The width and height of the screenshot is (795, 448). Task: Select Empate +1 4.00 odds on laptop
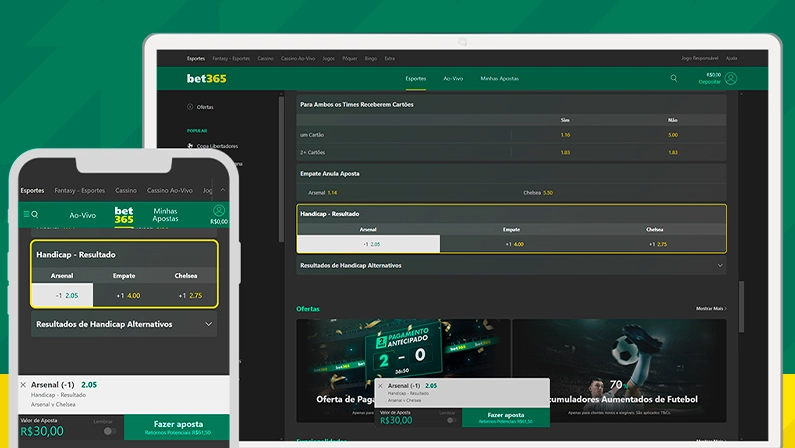click(x=512, y=244)
